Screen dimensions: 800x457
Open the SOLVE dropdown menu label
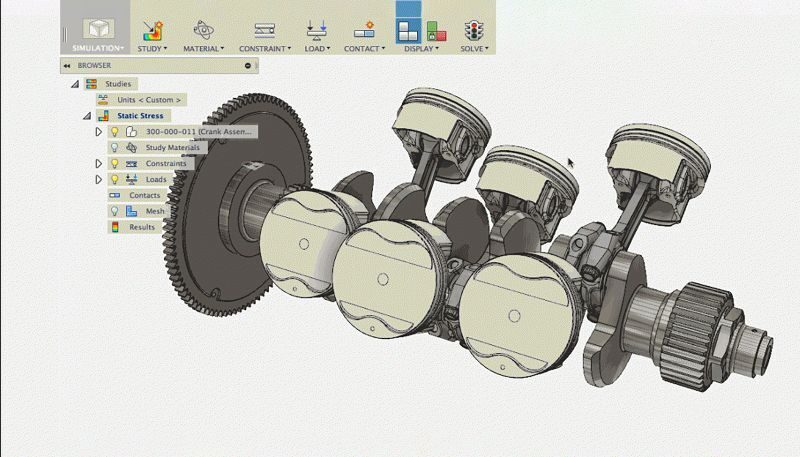pos(474,48)
